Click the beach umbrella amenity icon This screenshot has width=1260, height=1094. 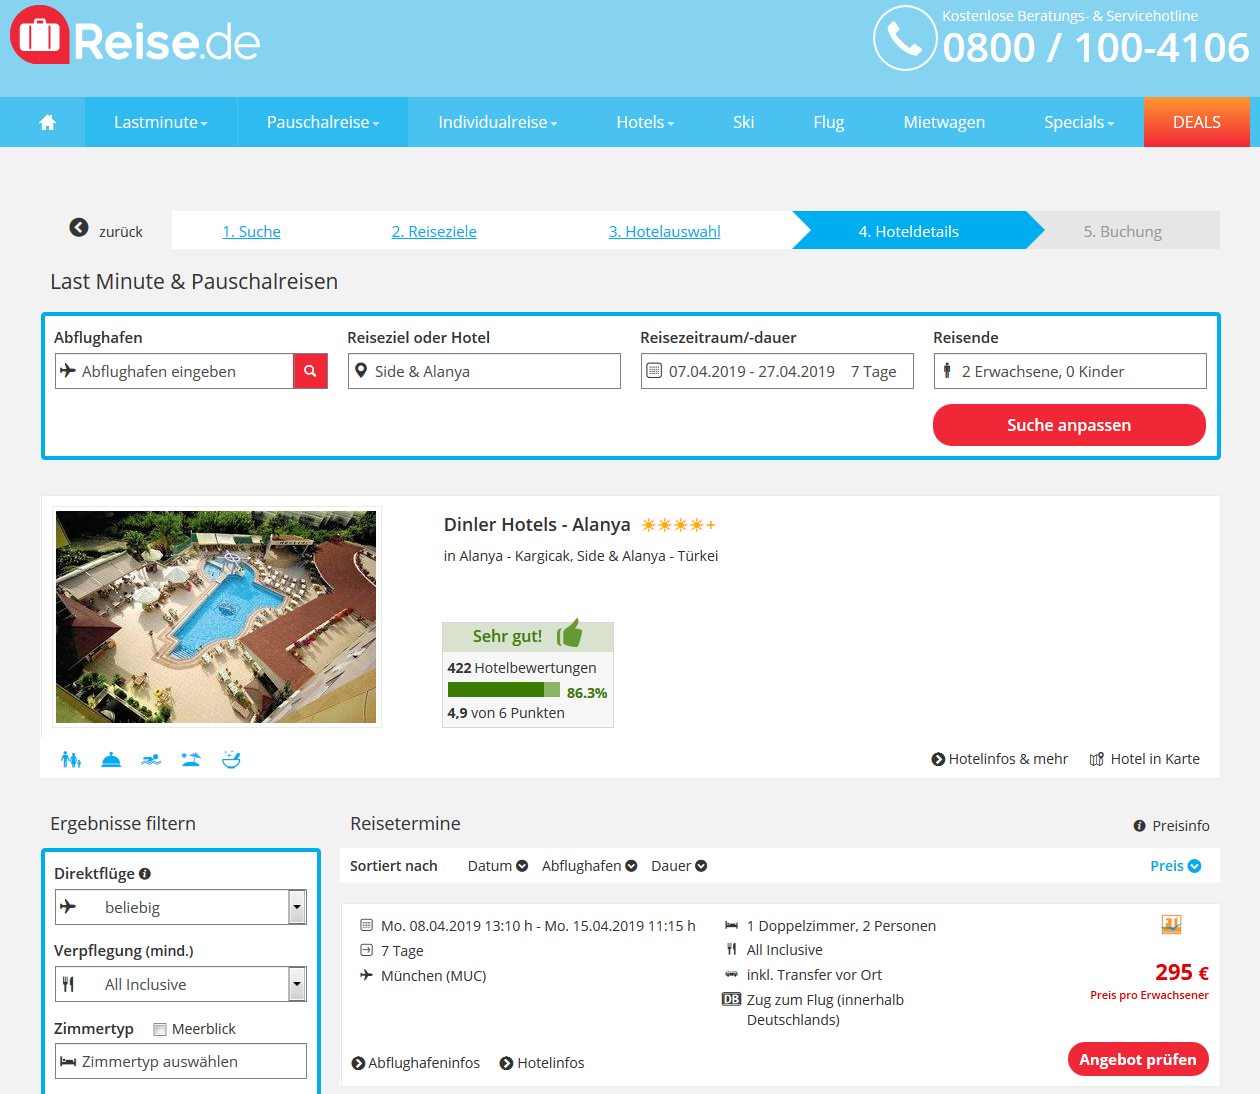tap(191, 759)
